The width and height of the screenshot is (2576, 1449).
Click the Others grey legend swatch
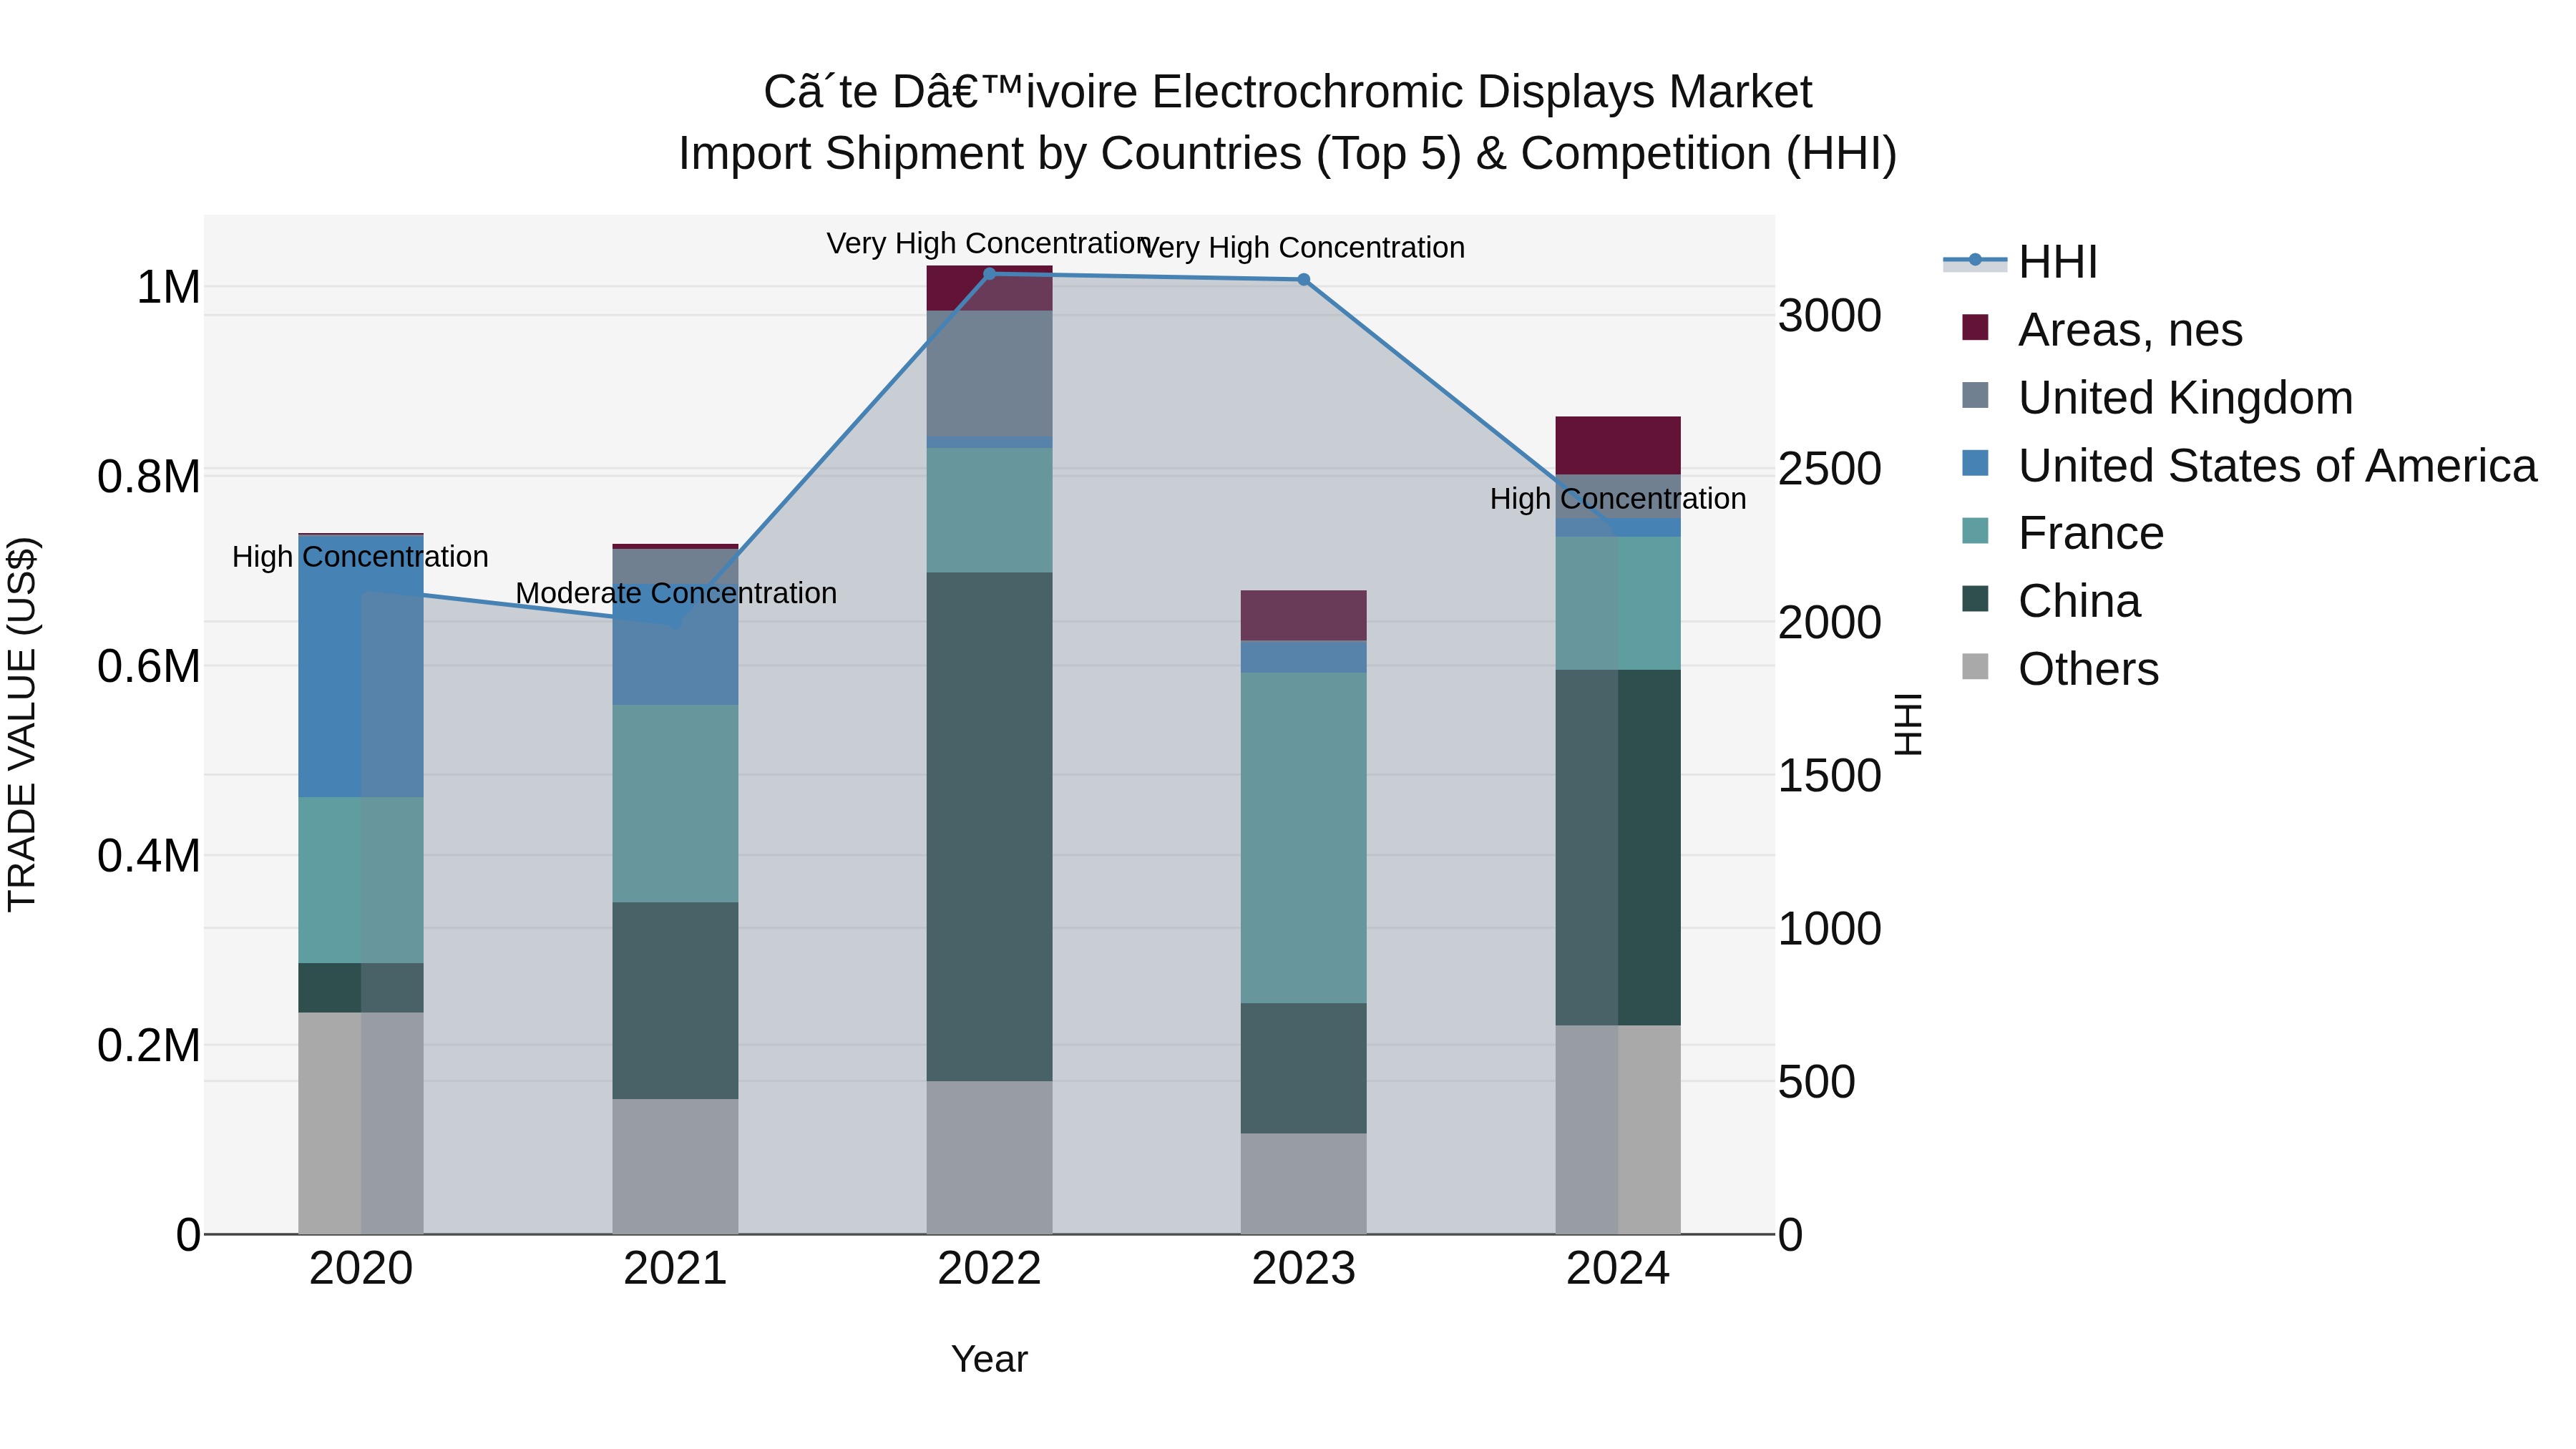(x=1975, y=666)
